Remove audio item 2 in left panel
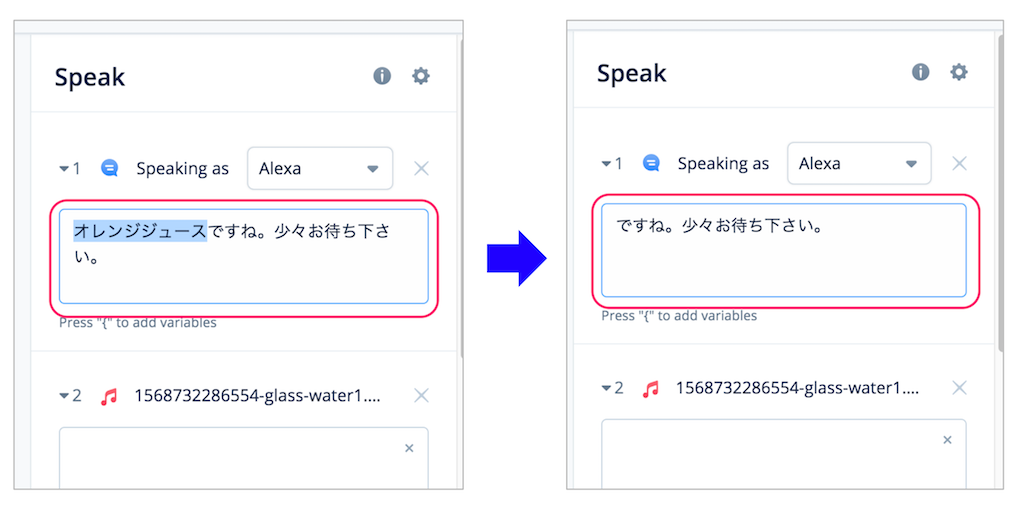The width and height of the screenshot is (1024, 518). click(x=421, y=395)
